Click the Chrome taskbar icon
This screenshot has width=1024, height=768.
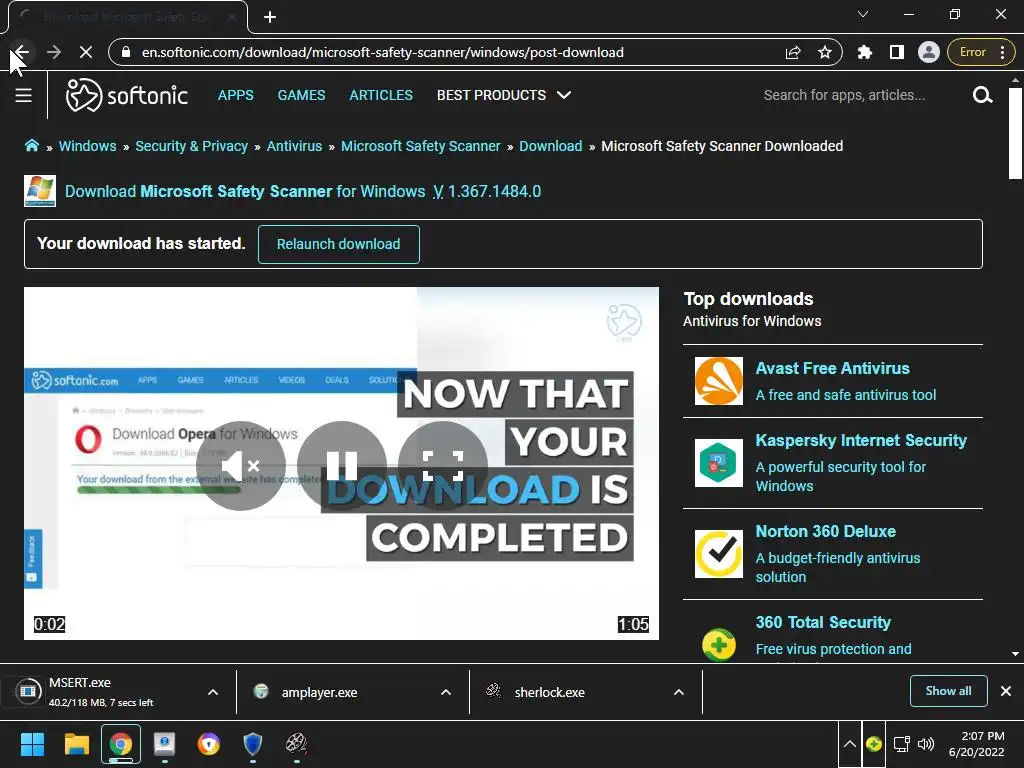(x=121, y=744)
